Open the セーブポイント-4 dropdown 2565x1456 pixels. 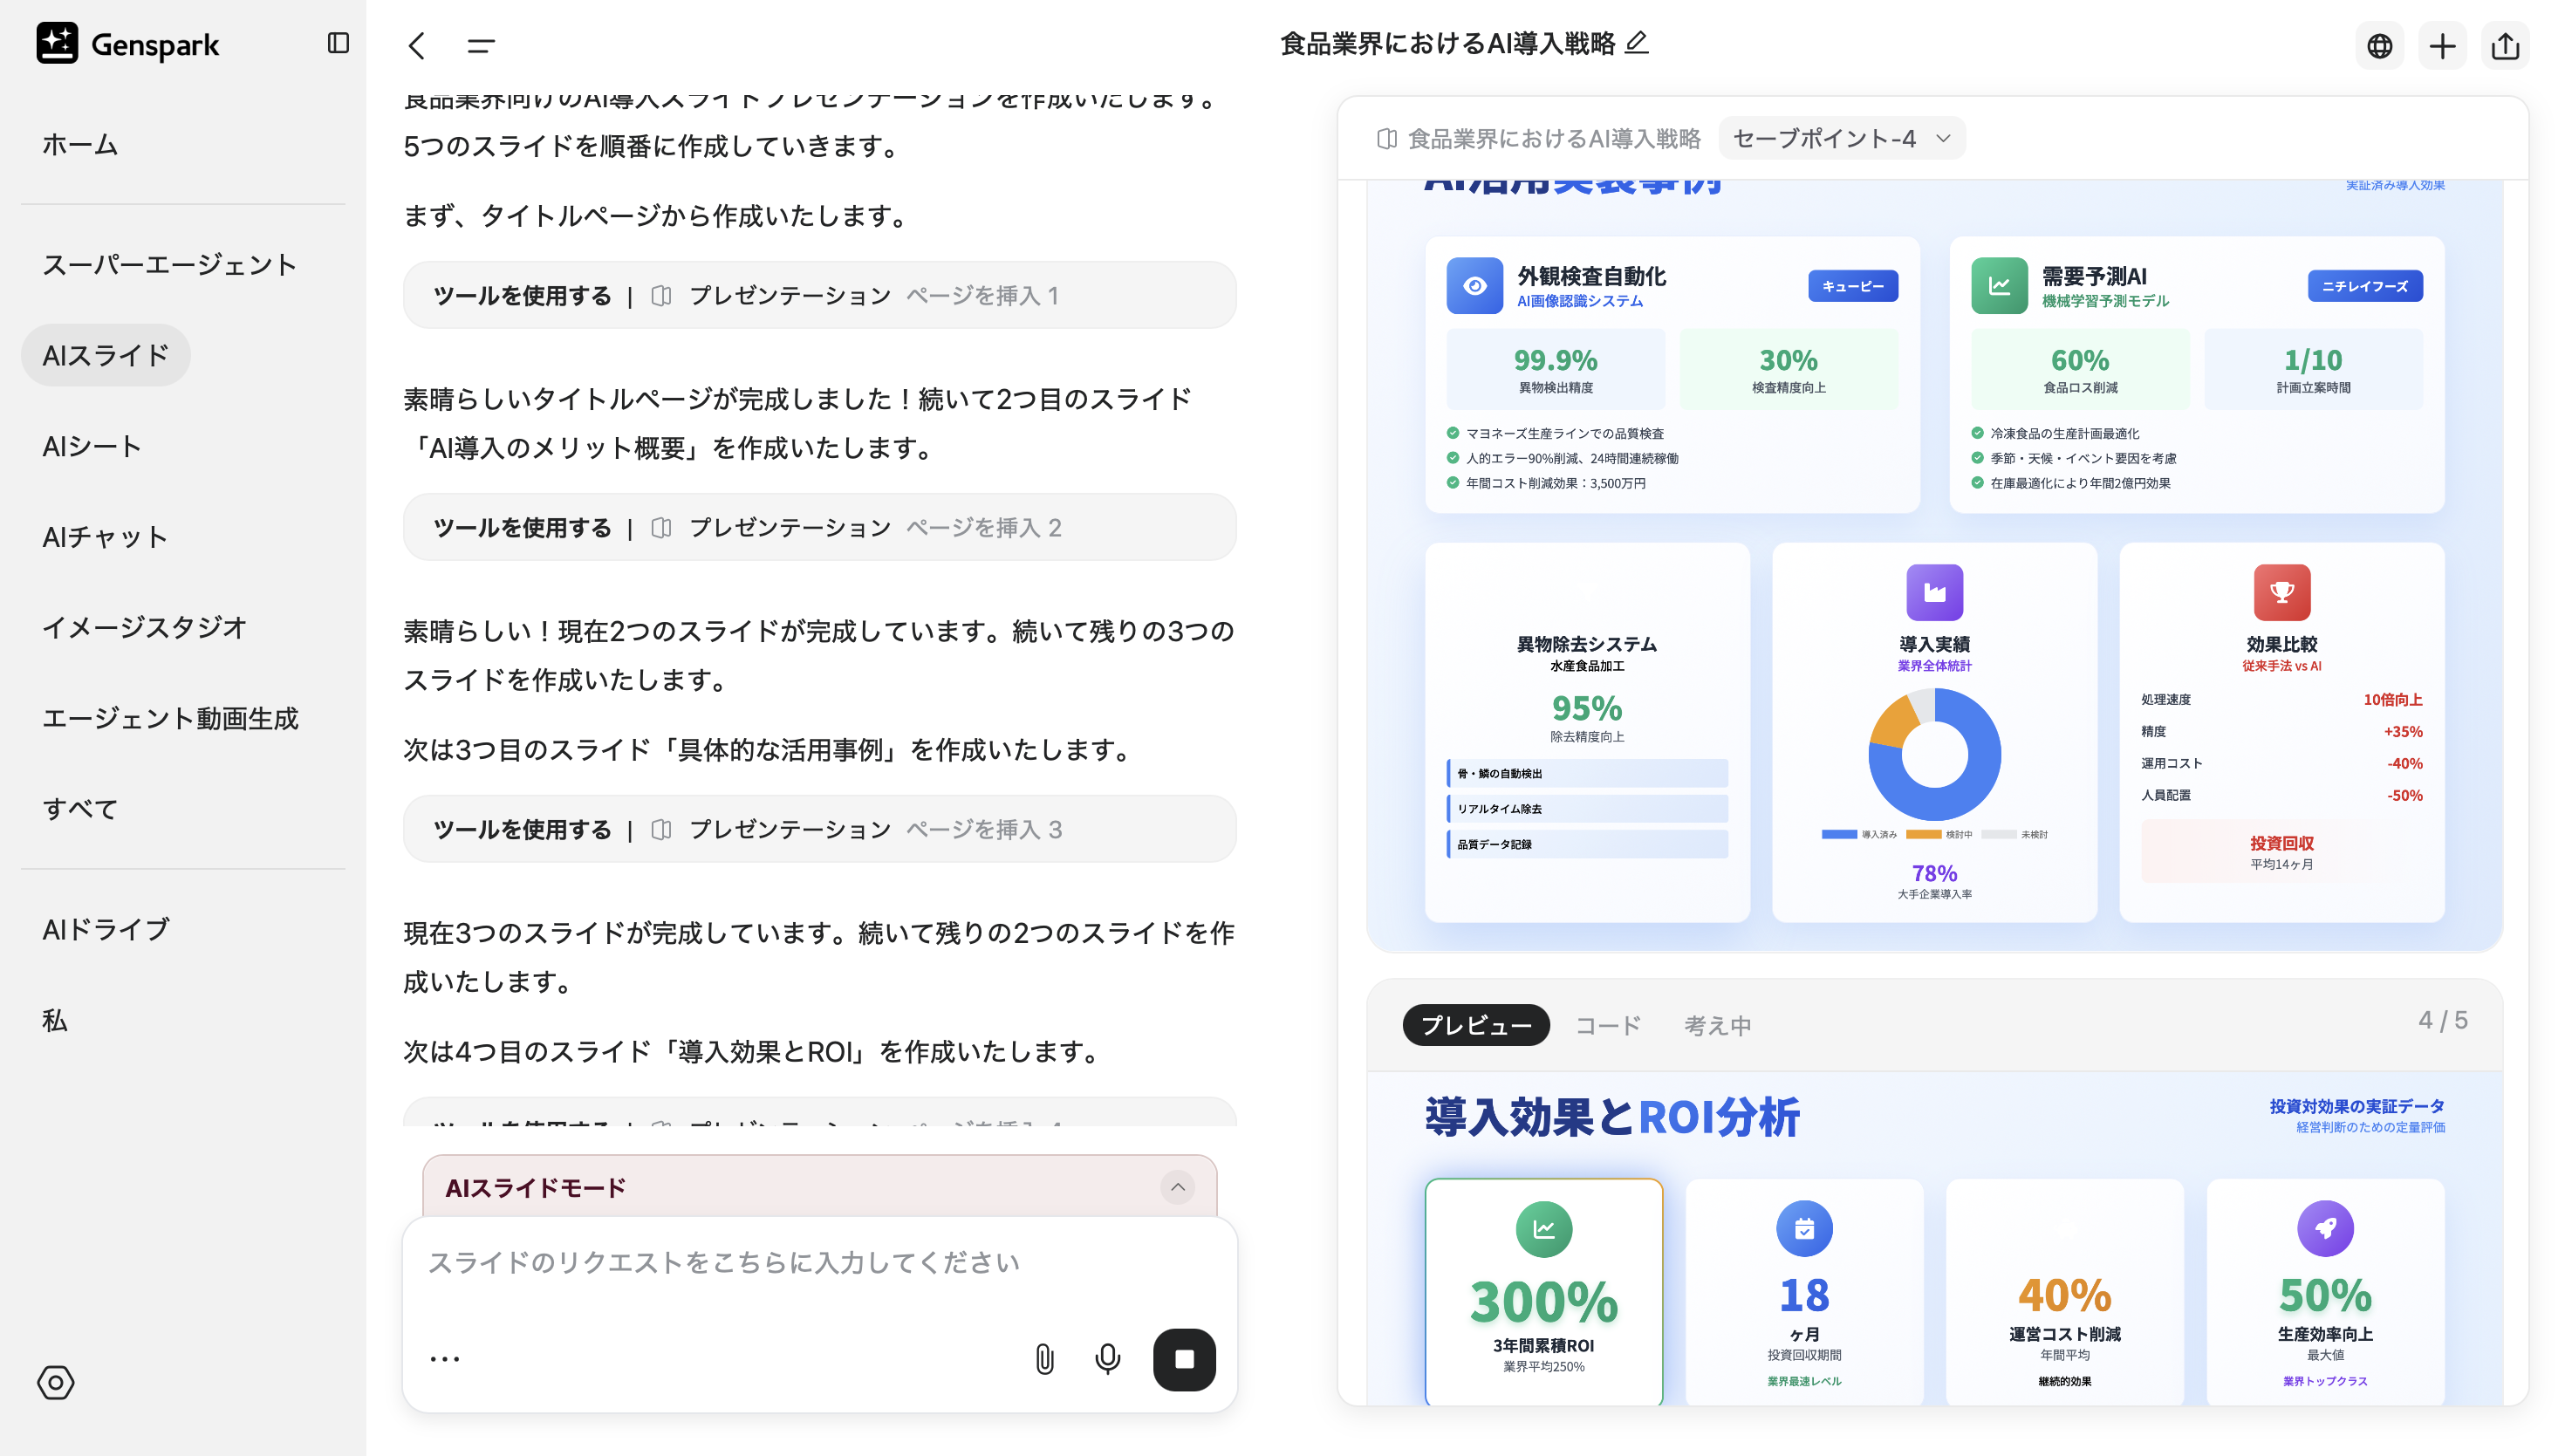[1841, 138]
